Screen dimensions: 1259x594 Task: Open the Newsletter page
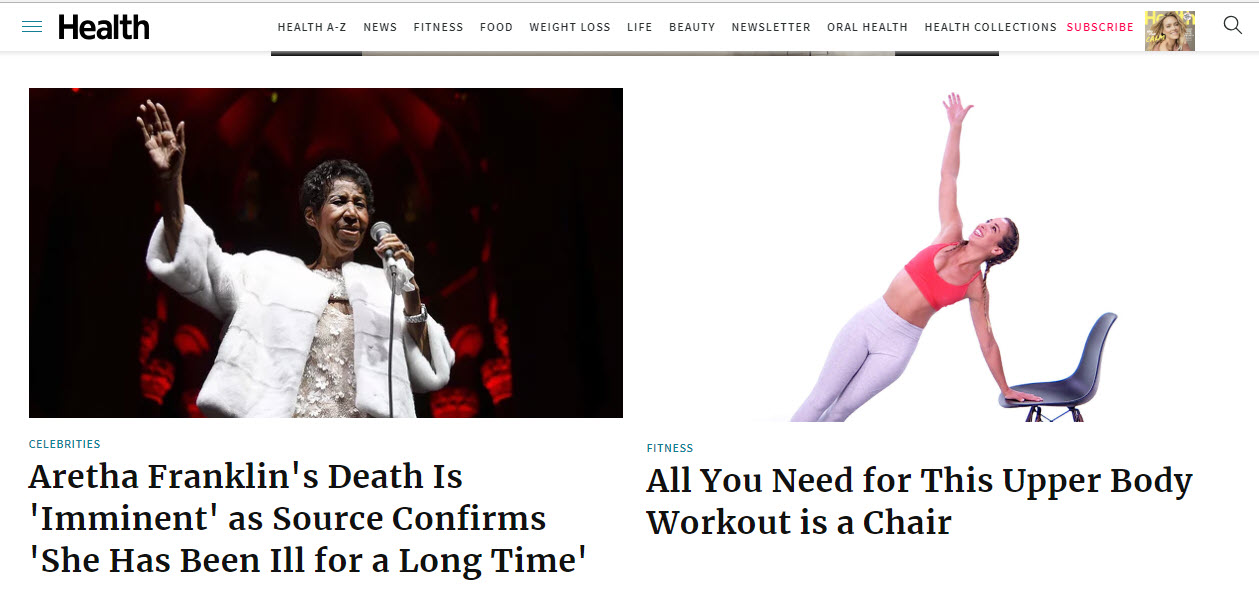771,27
